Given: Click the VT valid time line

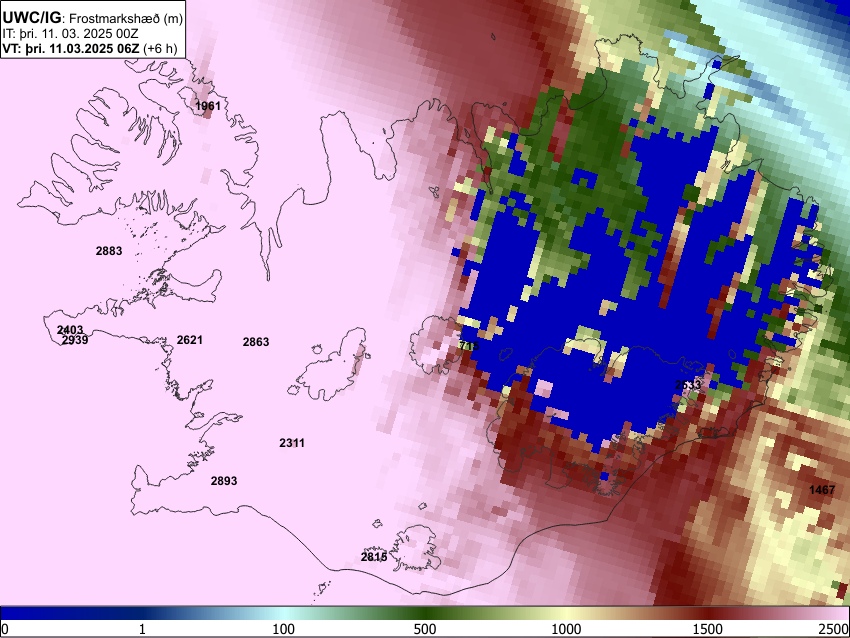Looking at the screenshot, I should [x=89, y=48].
